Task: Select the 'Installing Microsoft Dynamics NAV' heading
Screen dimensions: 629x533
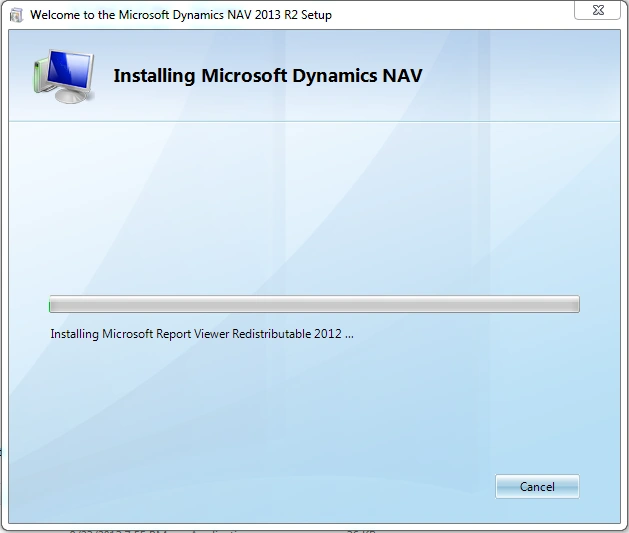Action: point(268,76)
